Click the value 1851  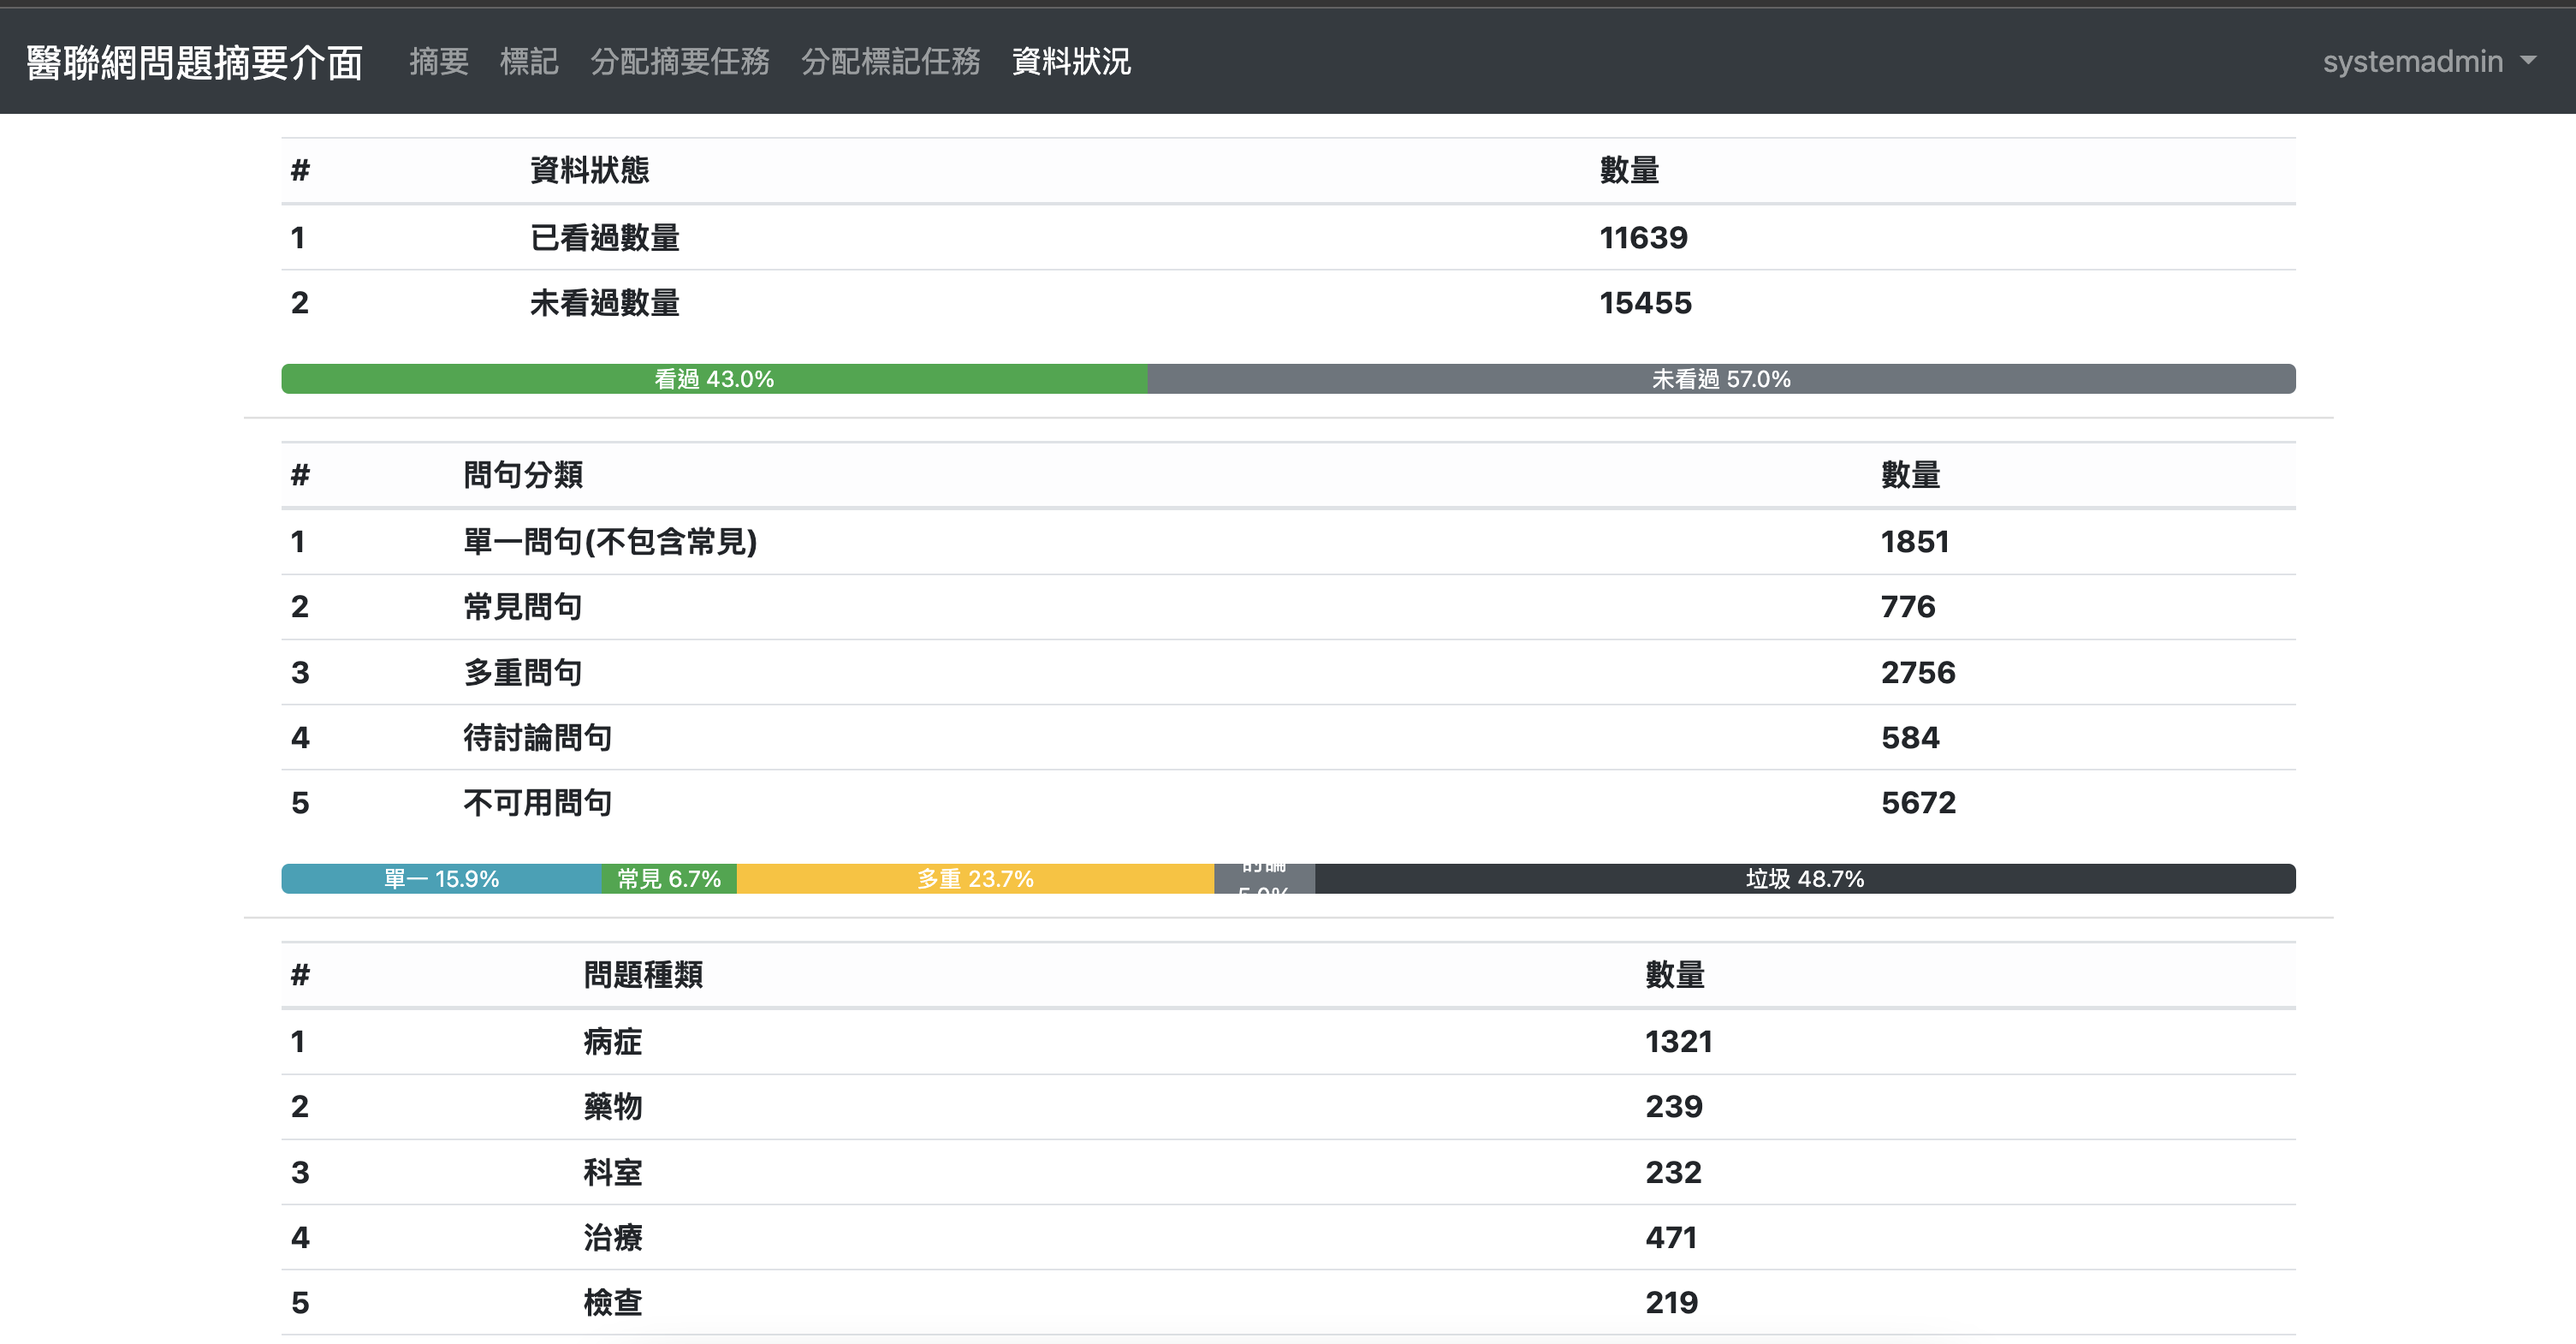pyautogui.click(x=1915, y=542)
